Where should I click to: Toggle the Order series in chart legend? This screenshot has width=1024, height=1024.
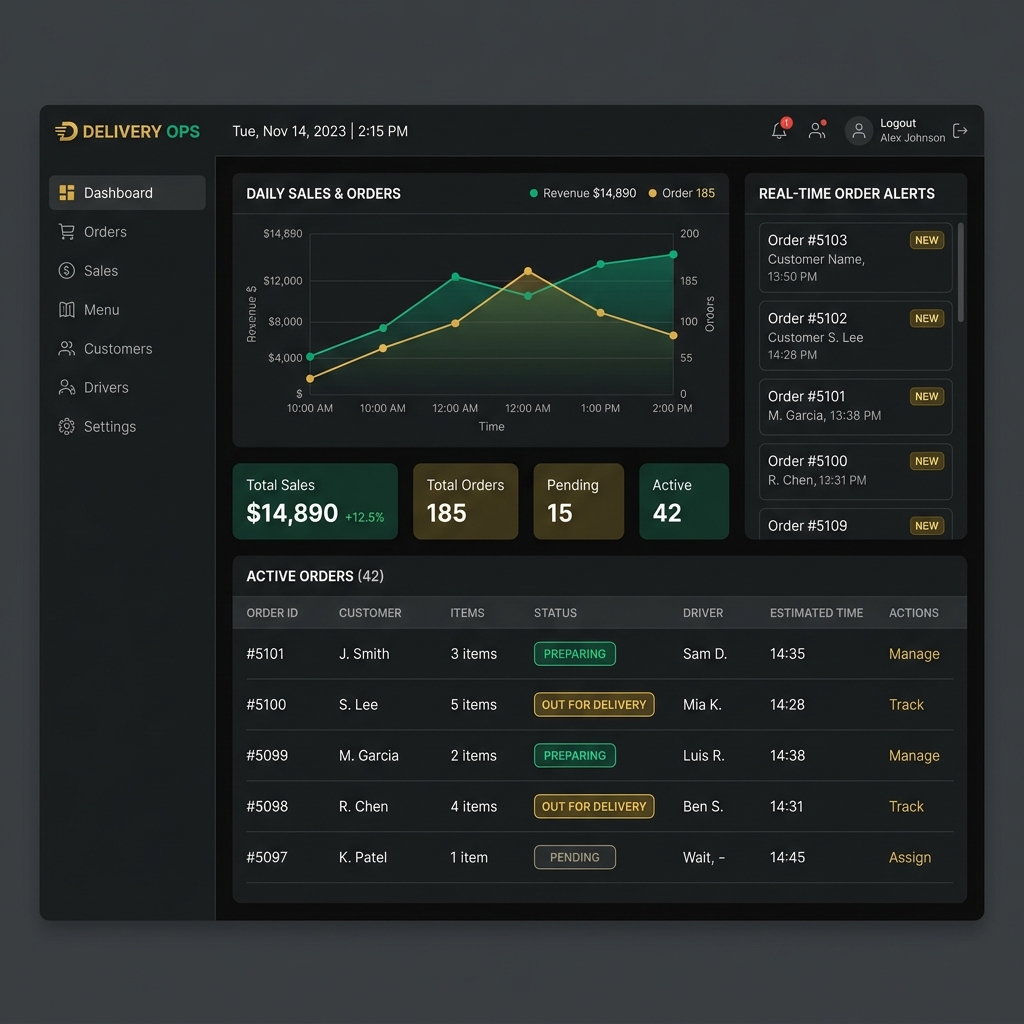(x=682, y=194)
